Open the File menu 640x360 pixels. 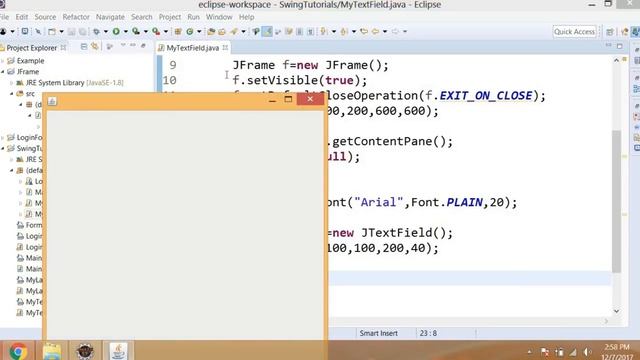tap(4, 17)
